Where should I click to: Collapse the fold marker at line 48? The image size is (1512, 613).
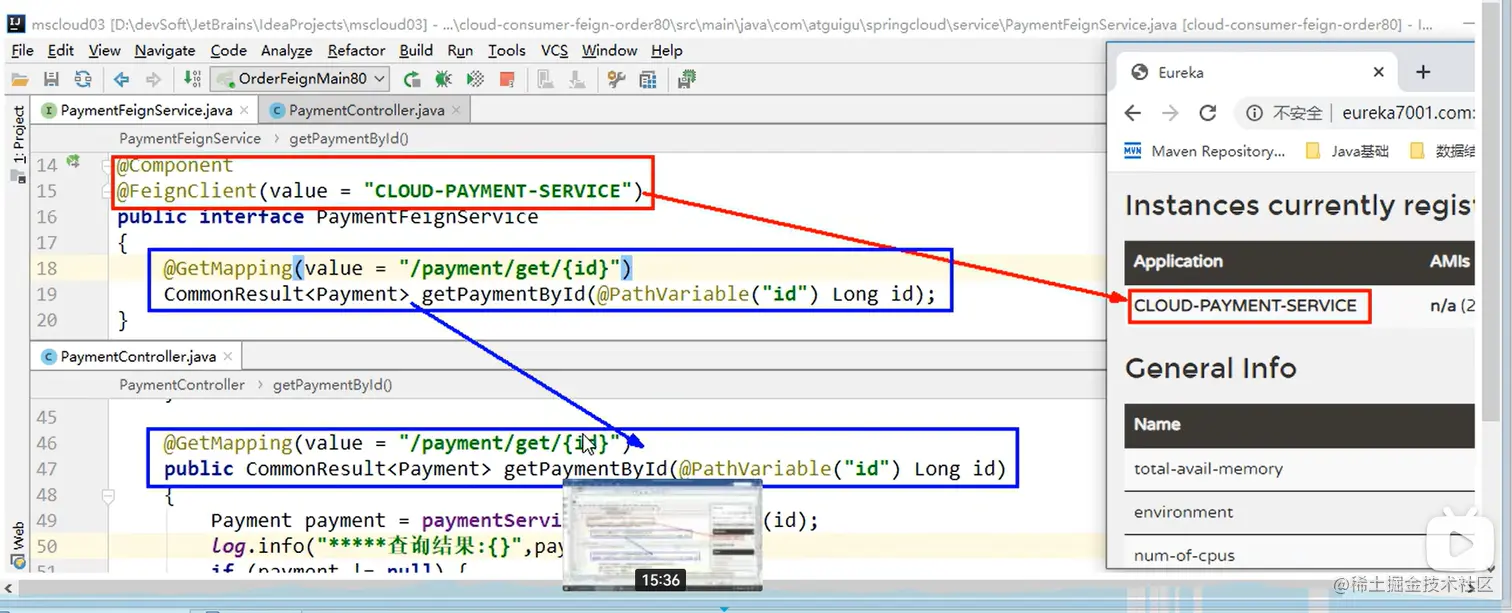108,495
